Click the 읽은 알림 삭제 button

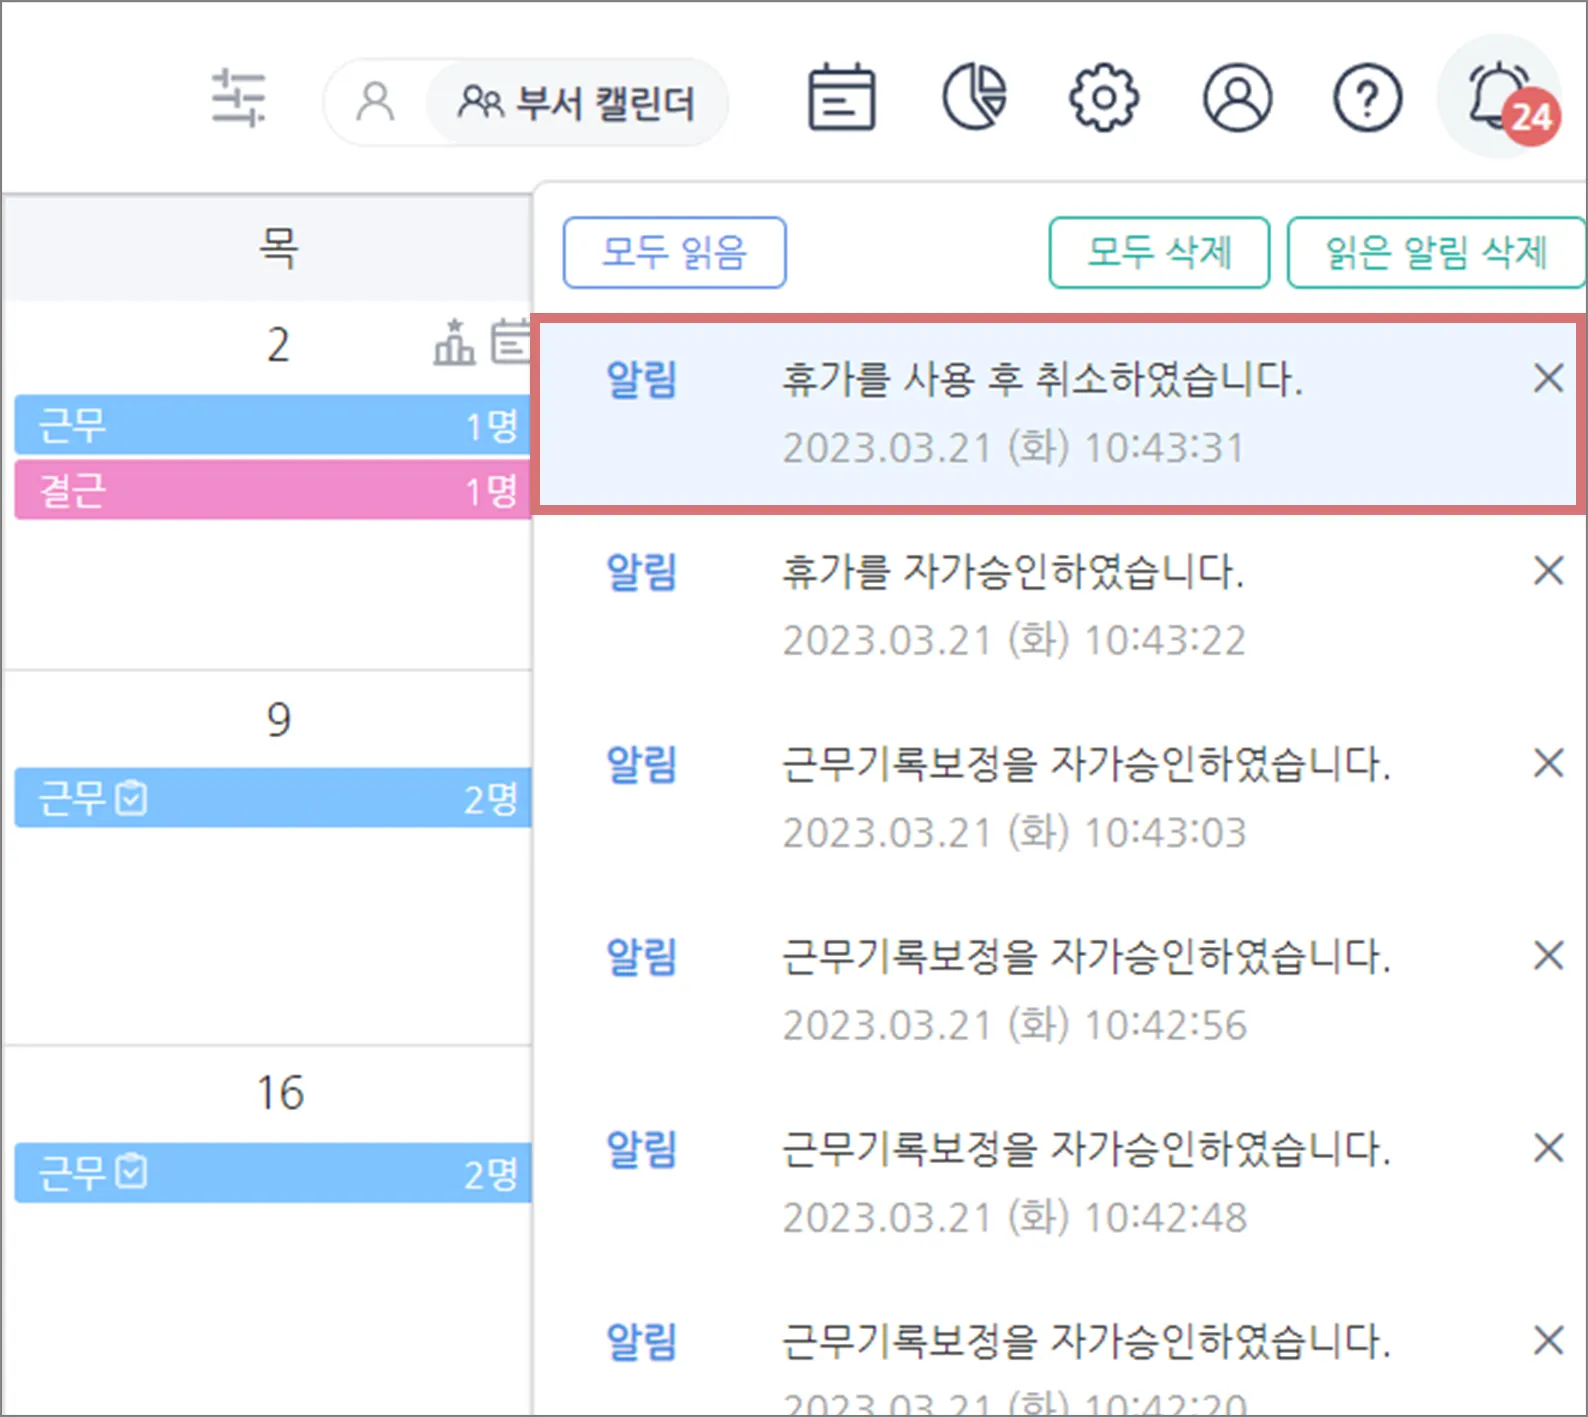pyautogui.click(x=1435, y=252)
